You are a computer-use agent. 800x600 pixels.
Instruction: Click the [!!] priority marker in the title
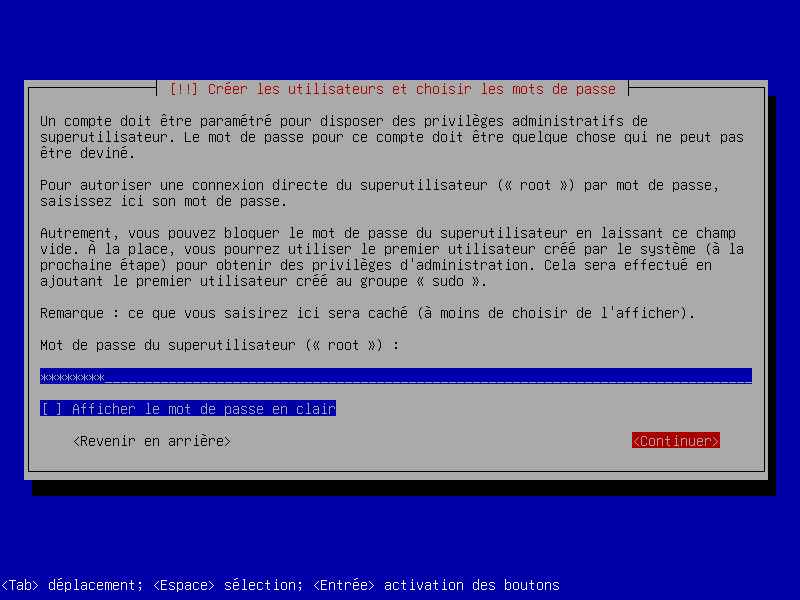[183, 89]
